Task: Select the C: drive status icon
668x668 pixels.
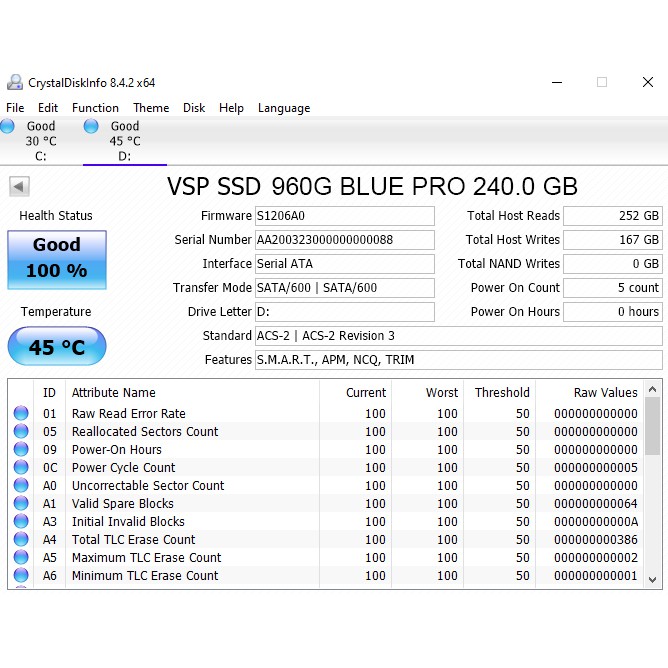Action: click(x=8, y=126)
